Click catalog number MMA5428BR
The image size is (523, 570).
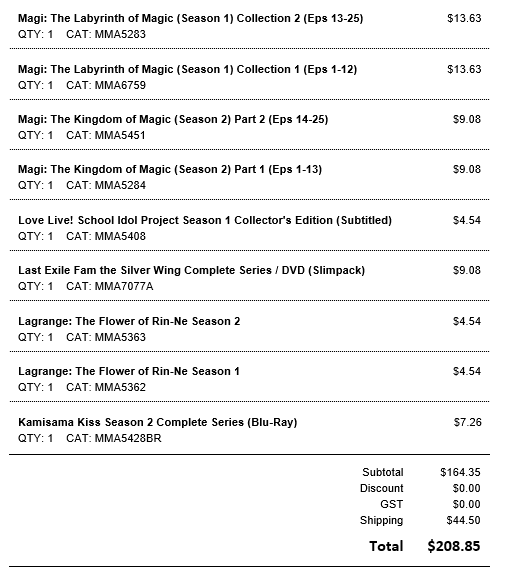coord(128,439)
